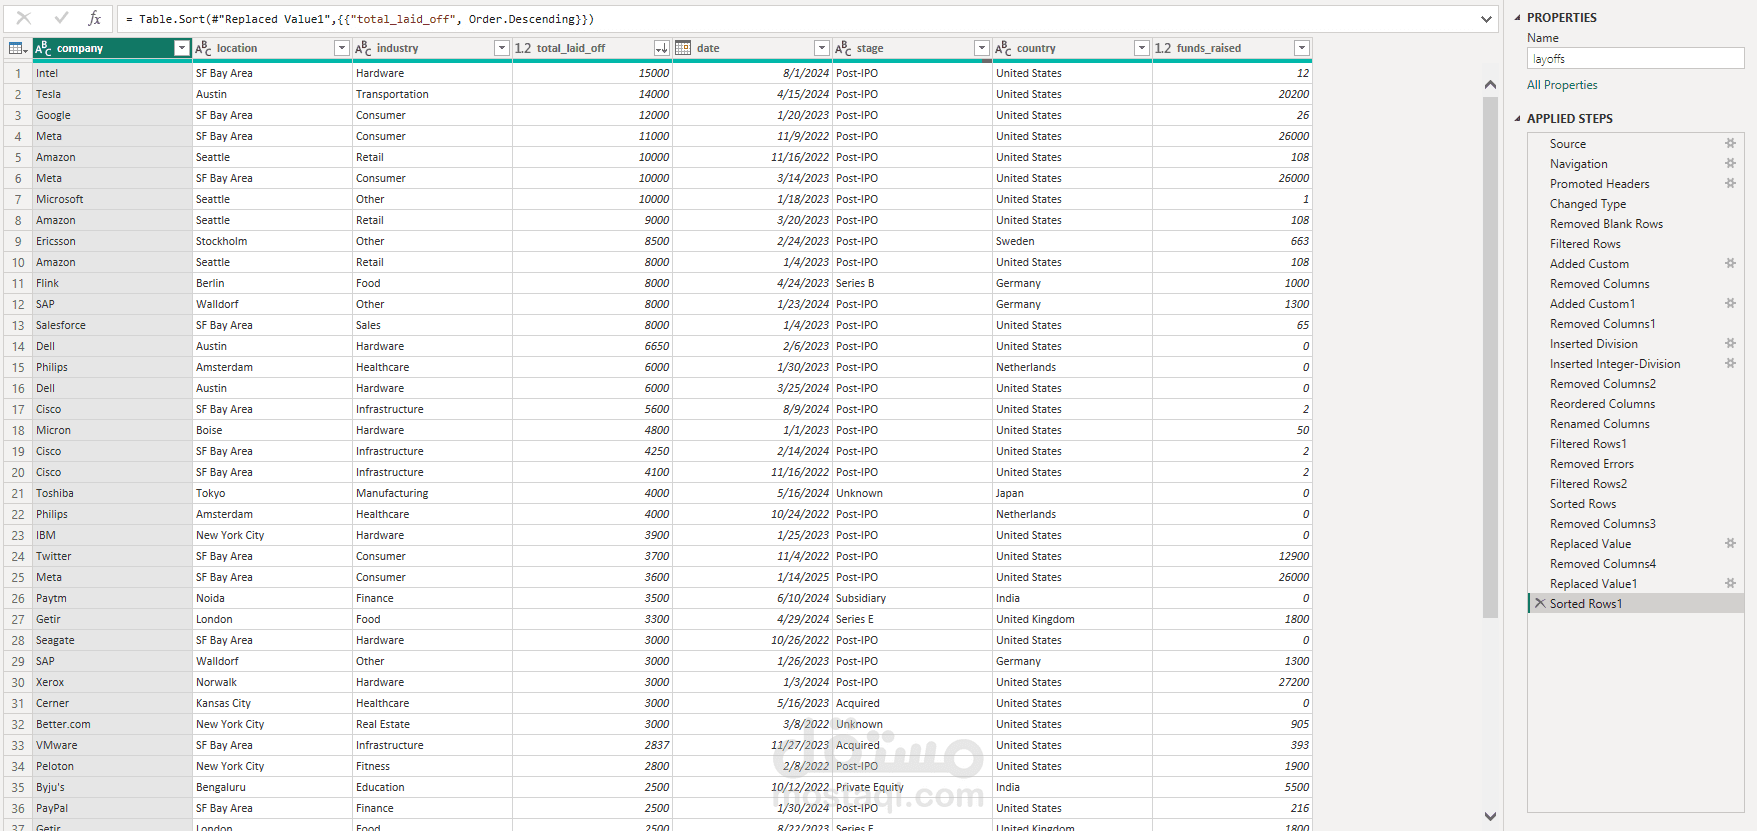Collapse the APPLIED STEPS section
Image resolution: width=1757 pixels, height=831 pixels.
coord(1517,118)
